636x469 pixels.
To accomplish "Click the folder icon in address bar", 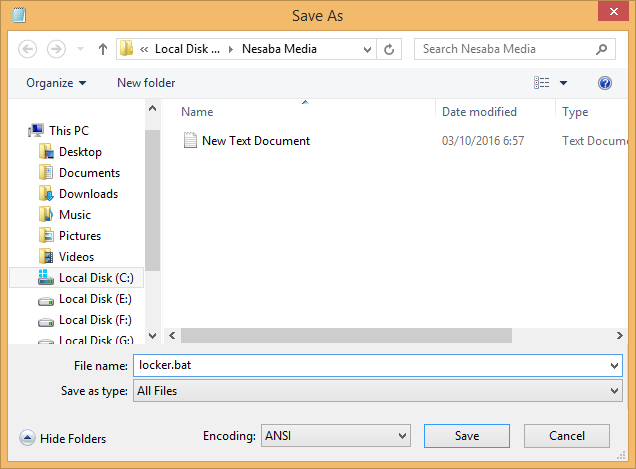I will (127, 49).
